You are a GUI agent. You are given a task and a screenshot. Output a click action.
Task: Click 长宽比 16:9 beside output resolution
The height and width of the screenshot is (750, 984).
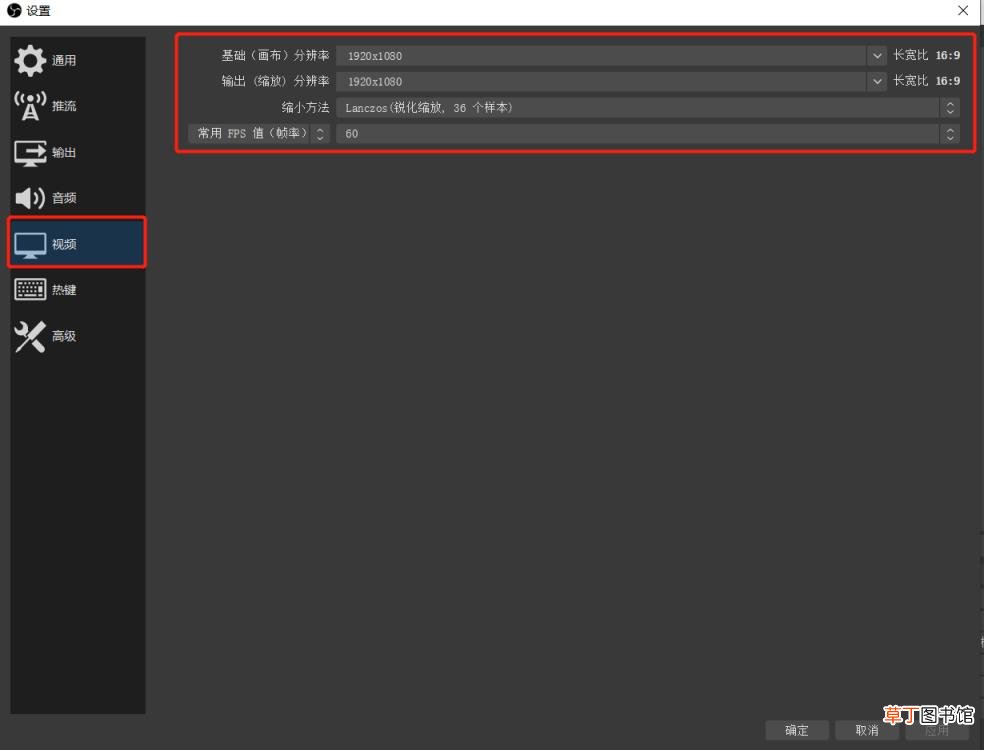(x=926, y=81)
